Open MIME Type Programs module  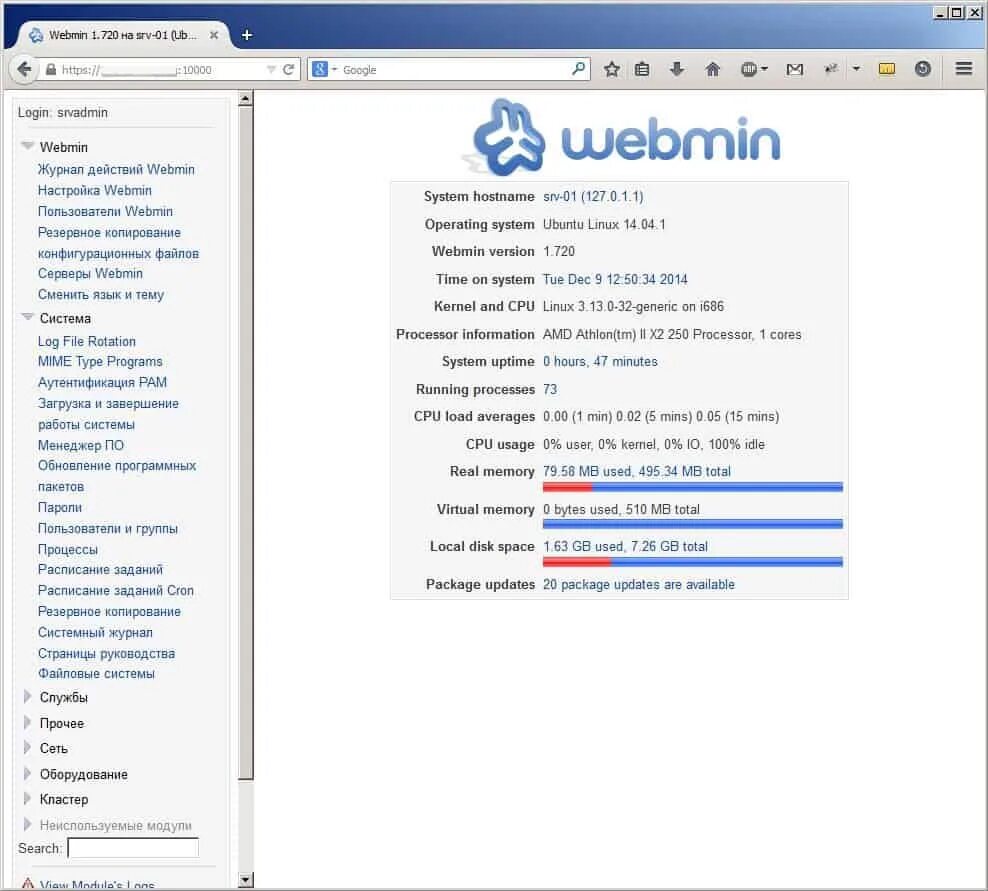coord(100,362)
